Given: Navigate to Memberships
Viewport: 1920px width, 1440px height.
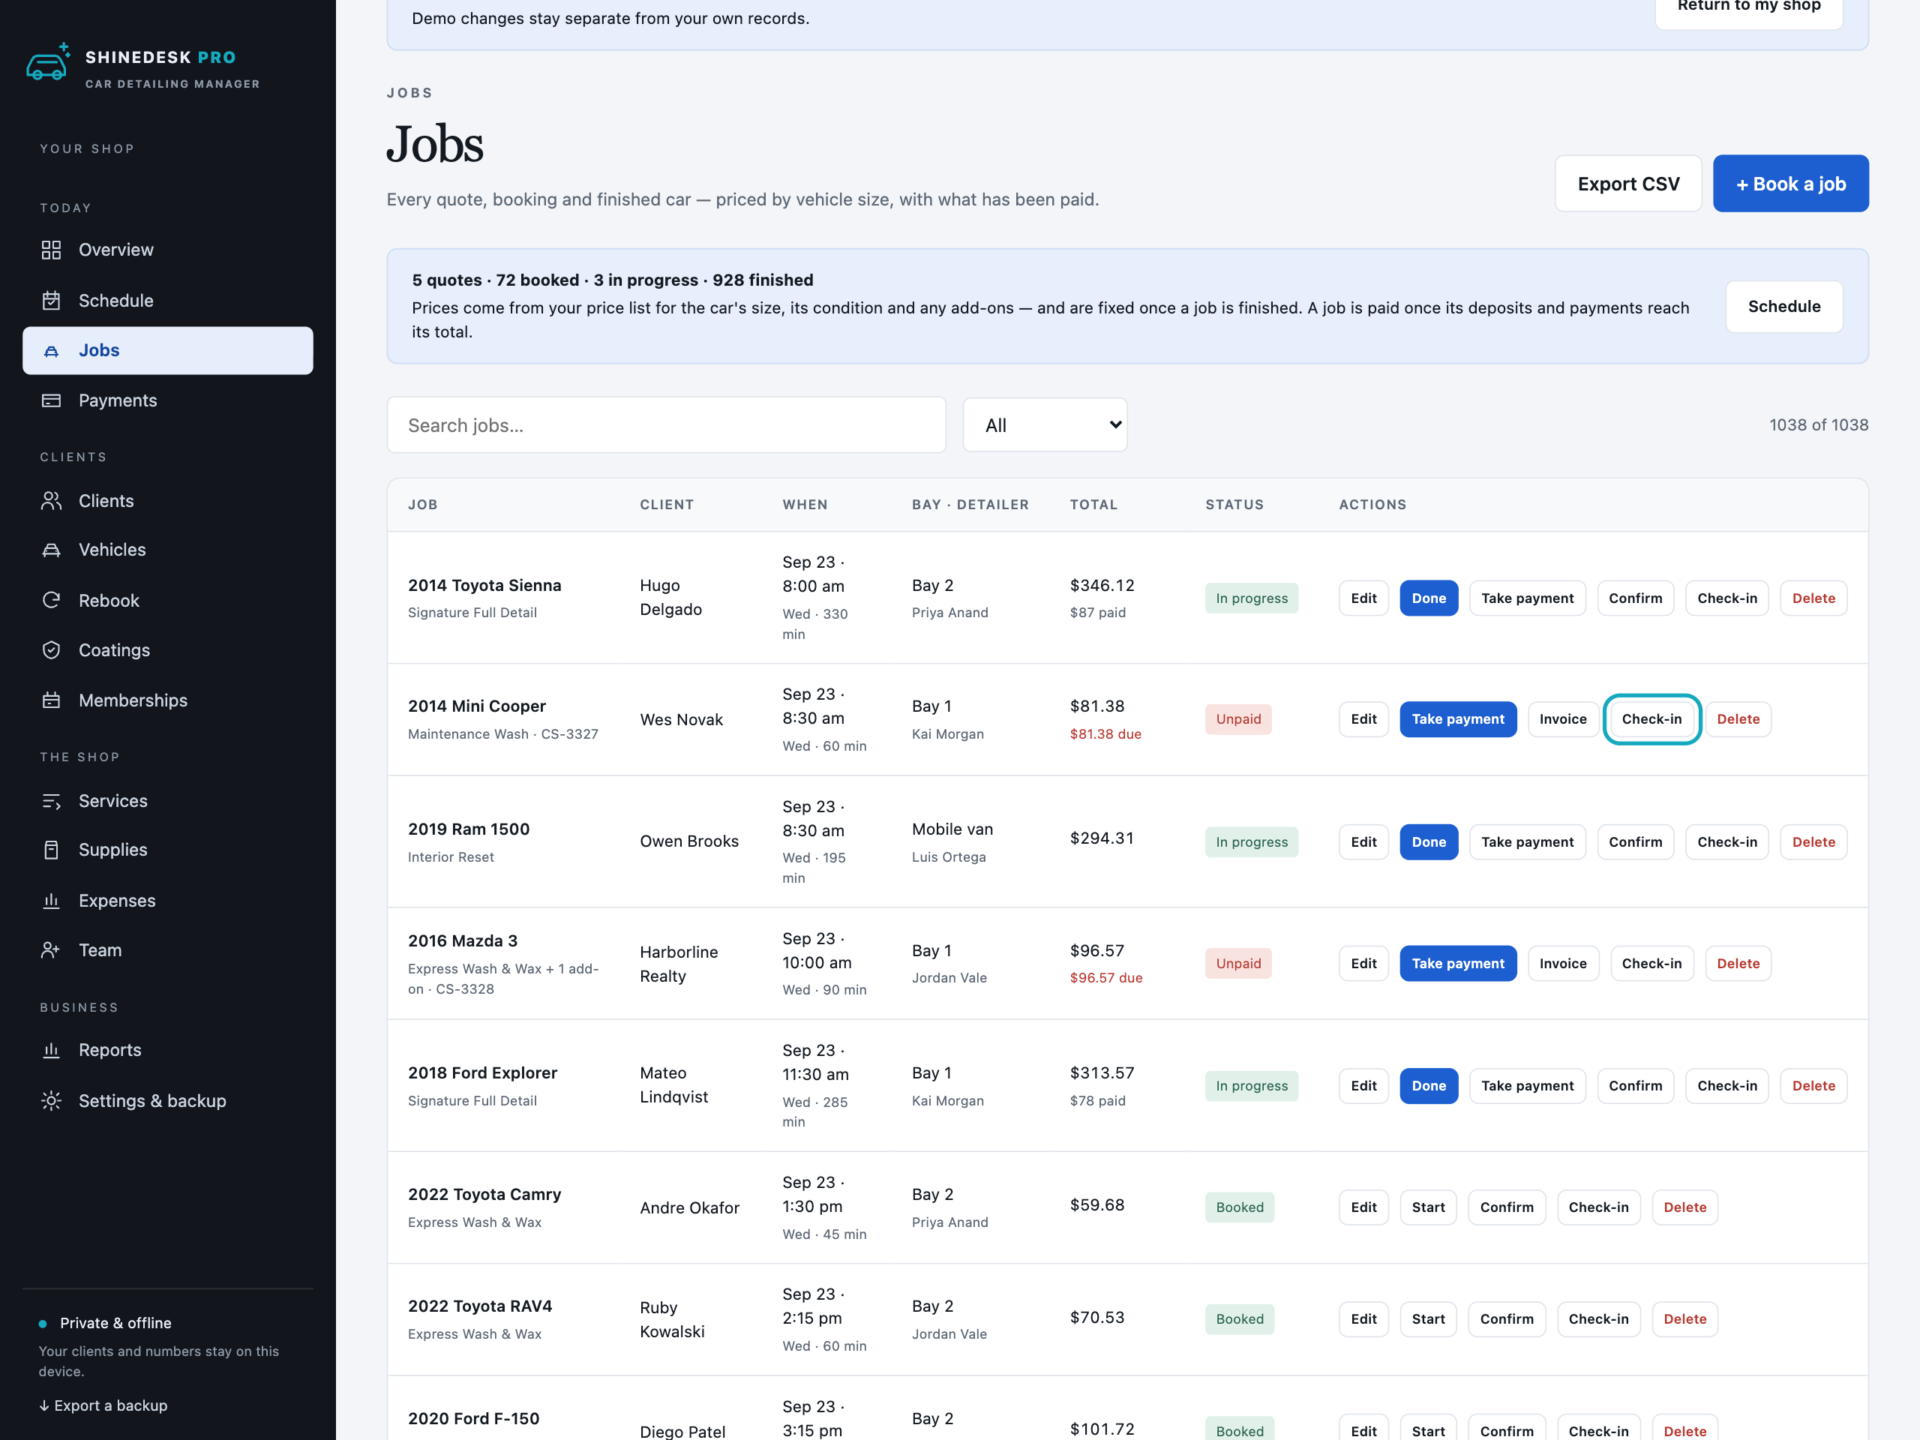Looking at the screenshot, I should pyautogui.click(x=168, y=700).
